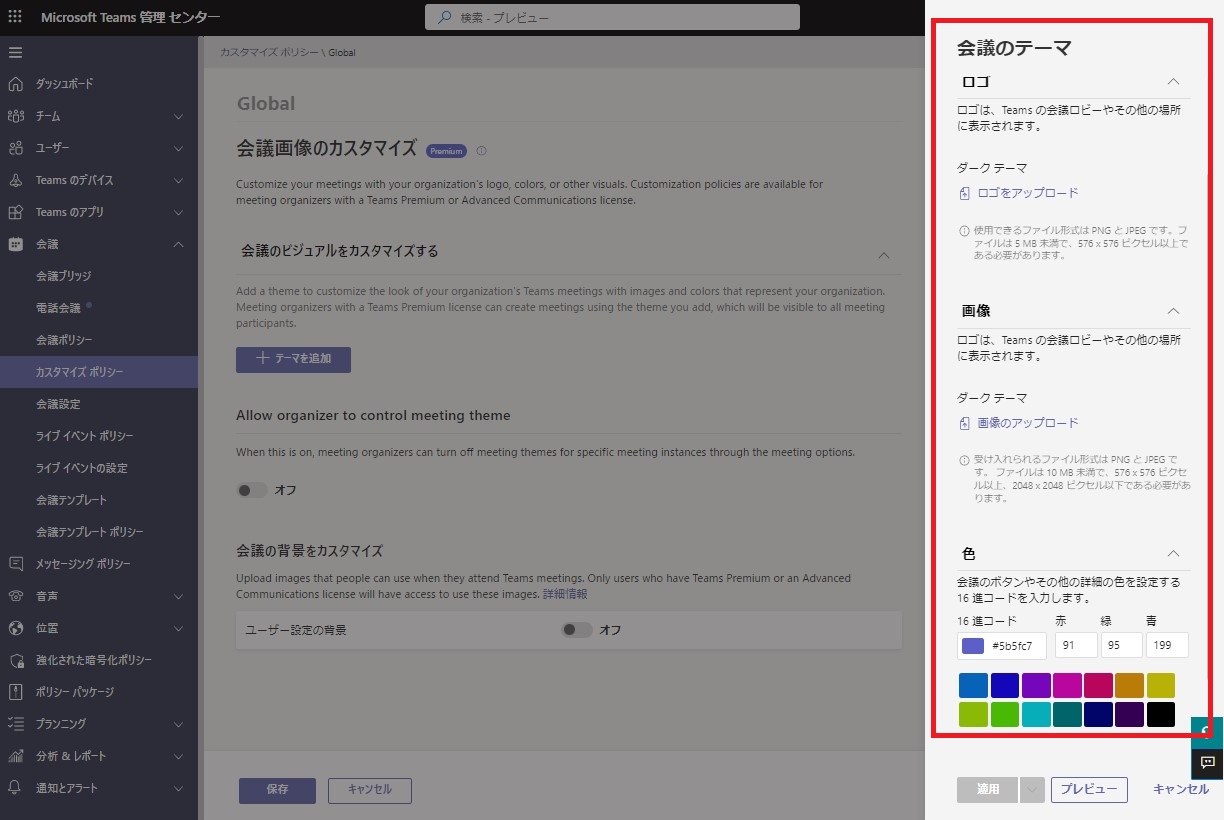1224x820 pixels.
Task: Click the info icon beside Premium badge
Action: coord(481,151)
